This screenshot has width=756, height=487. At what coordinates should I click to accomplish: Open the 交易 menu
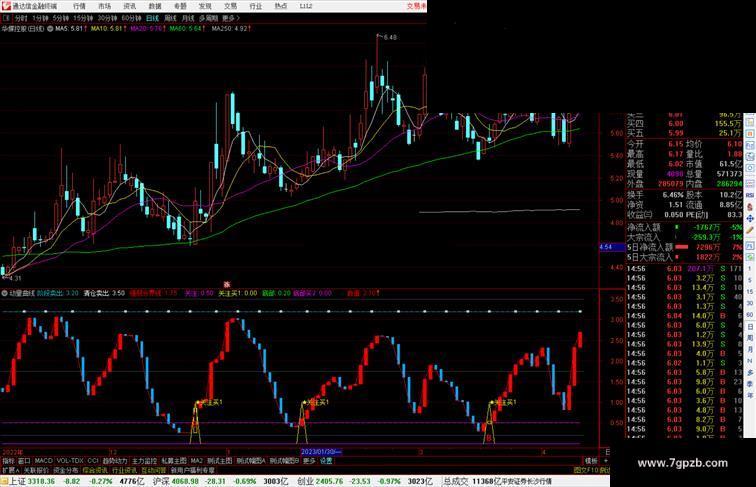[x=230, y=6]
